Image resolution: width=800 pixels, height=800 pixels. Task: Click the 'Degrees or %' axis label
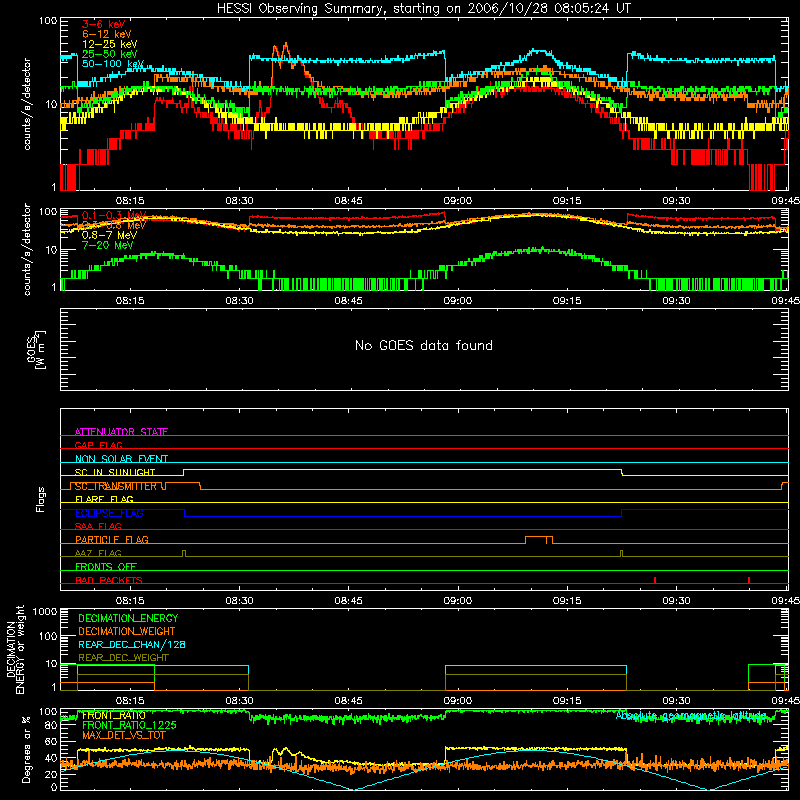[26, 749]
